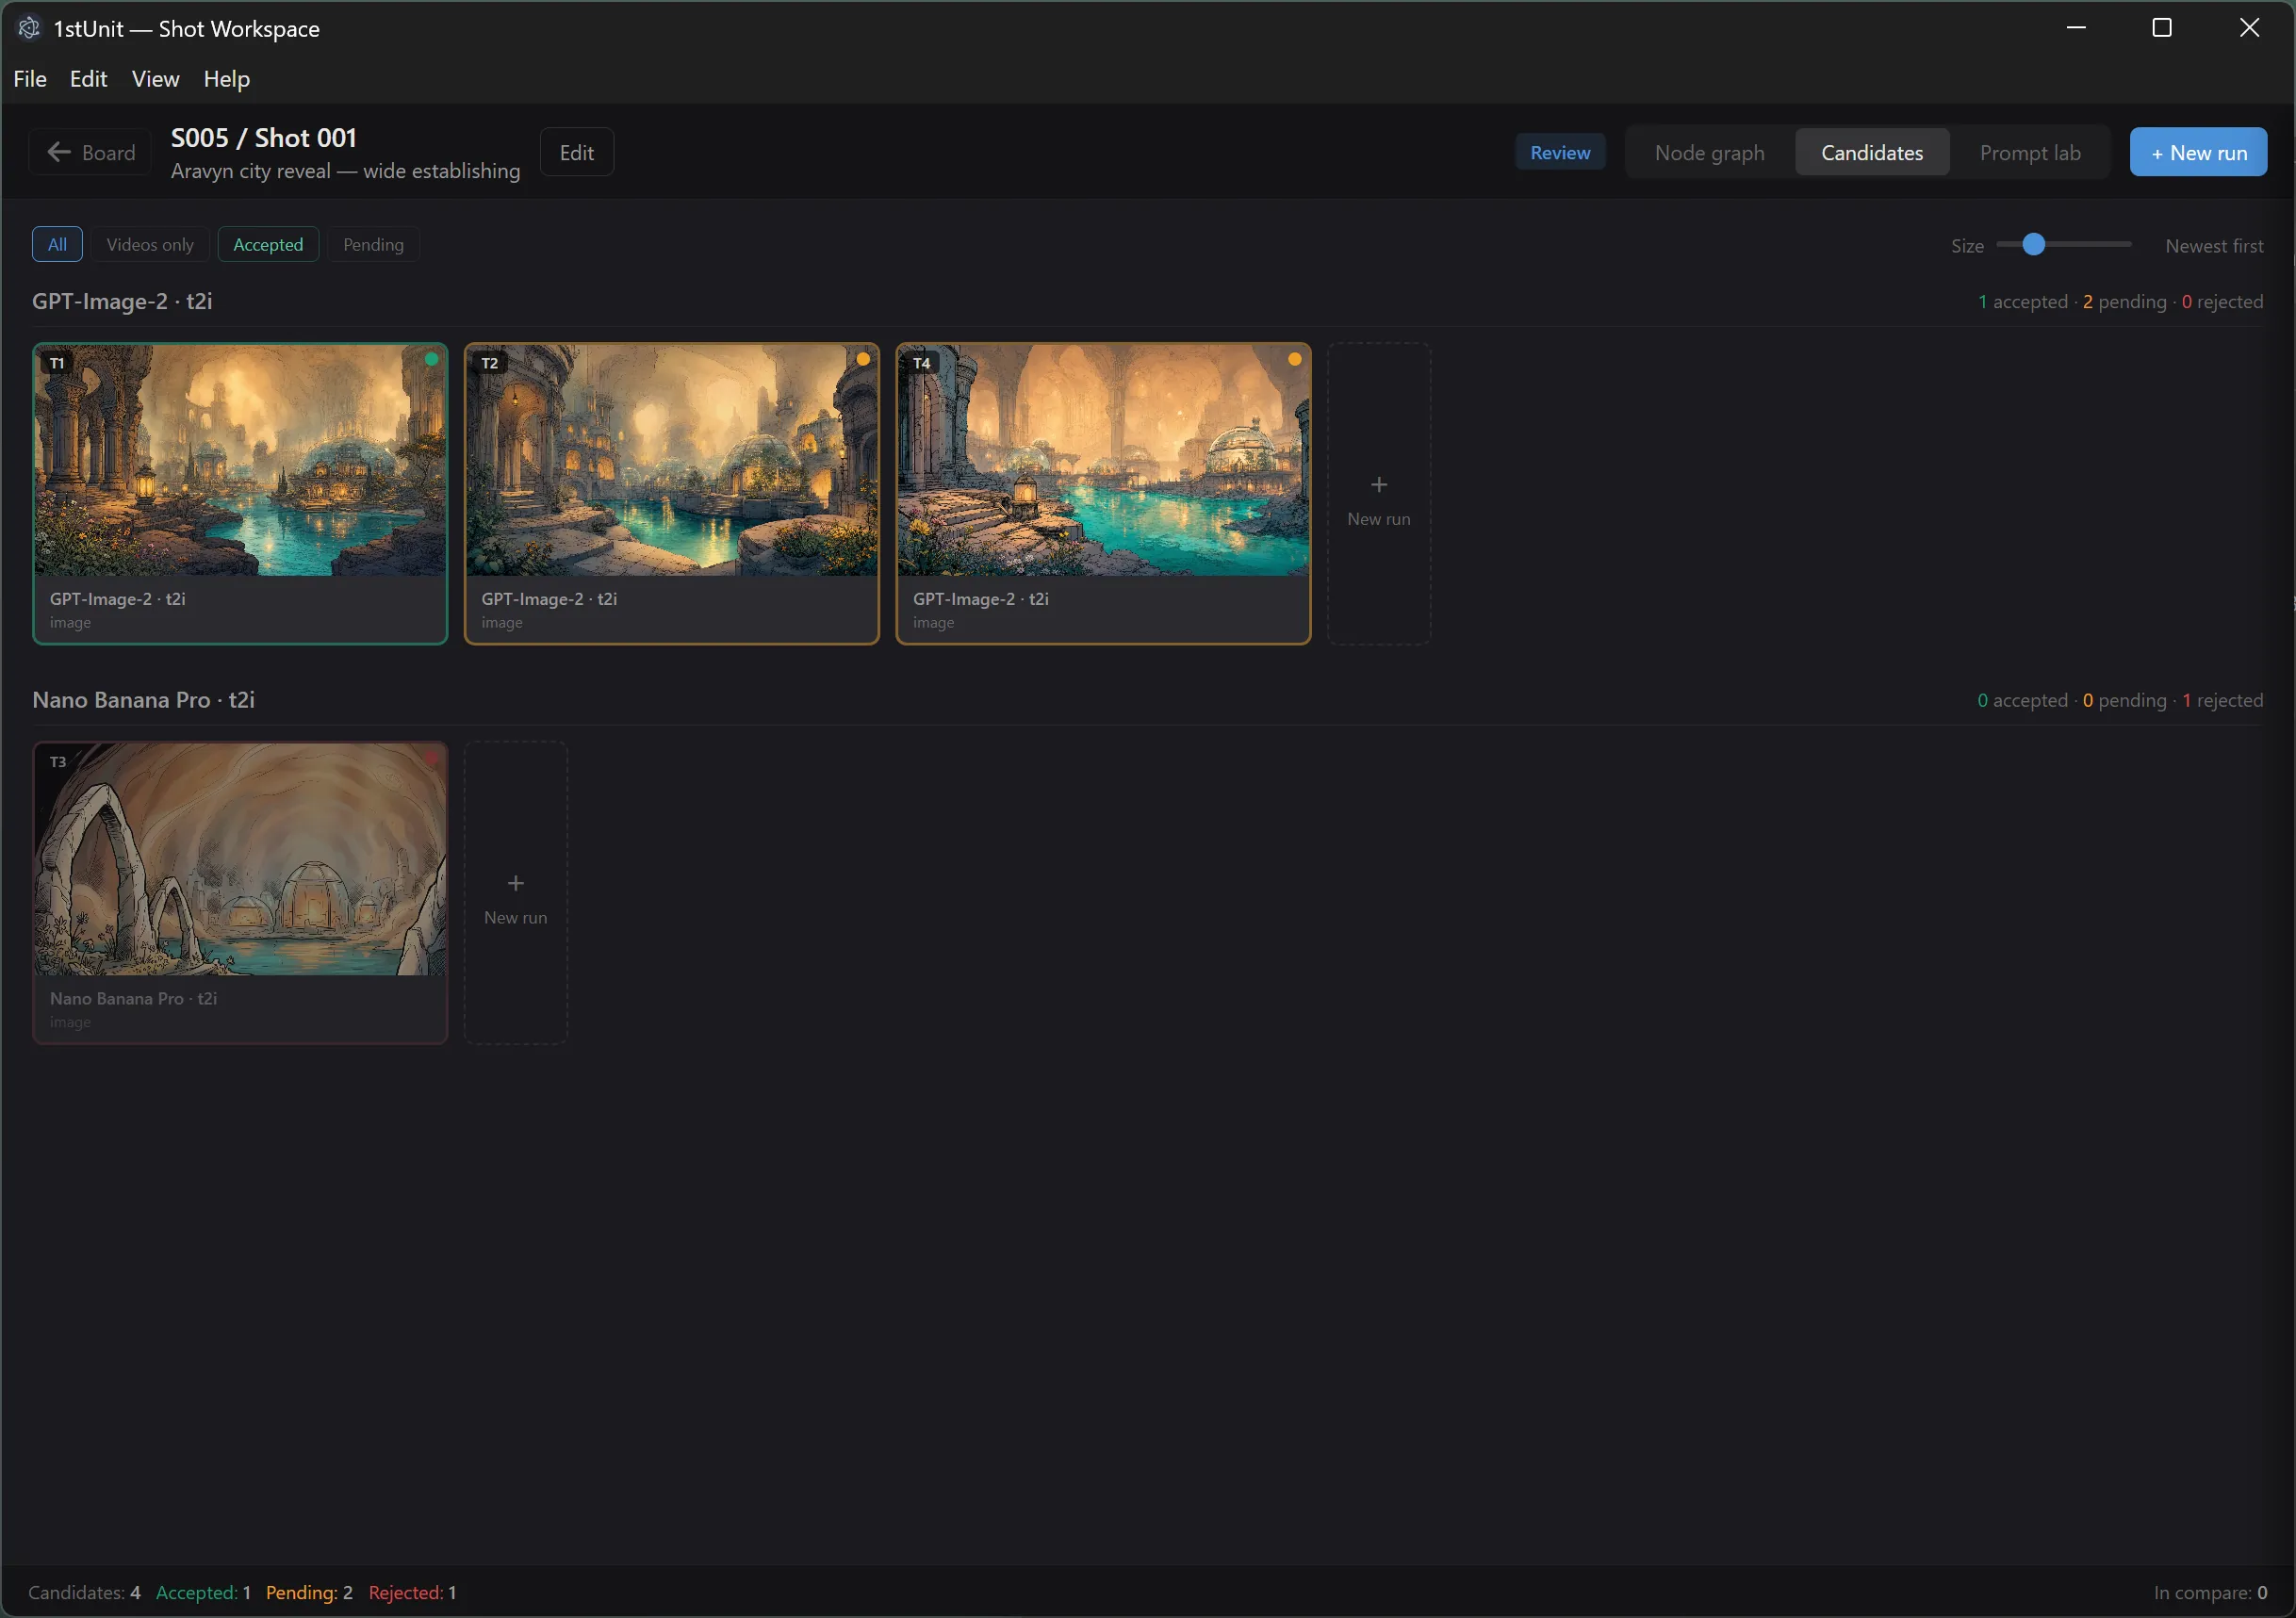Viewport: 2296px width, 1618px height.
Task: Click the T4 label badge
Action: [921, 363]
